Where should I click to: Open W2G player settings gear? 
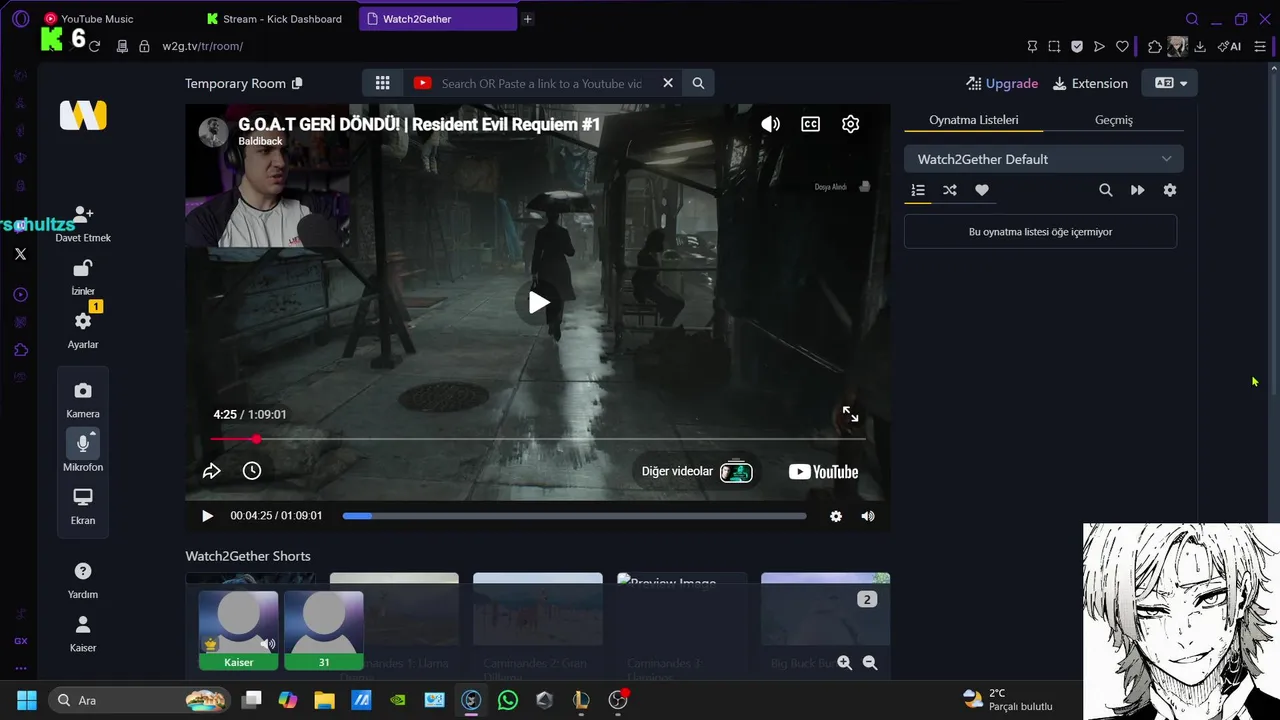836,516
